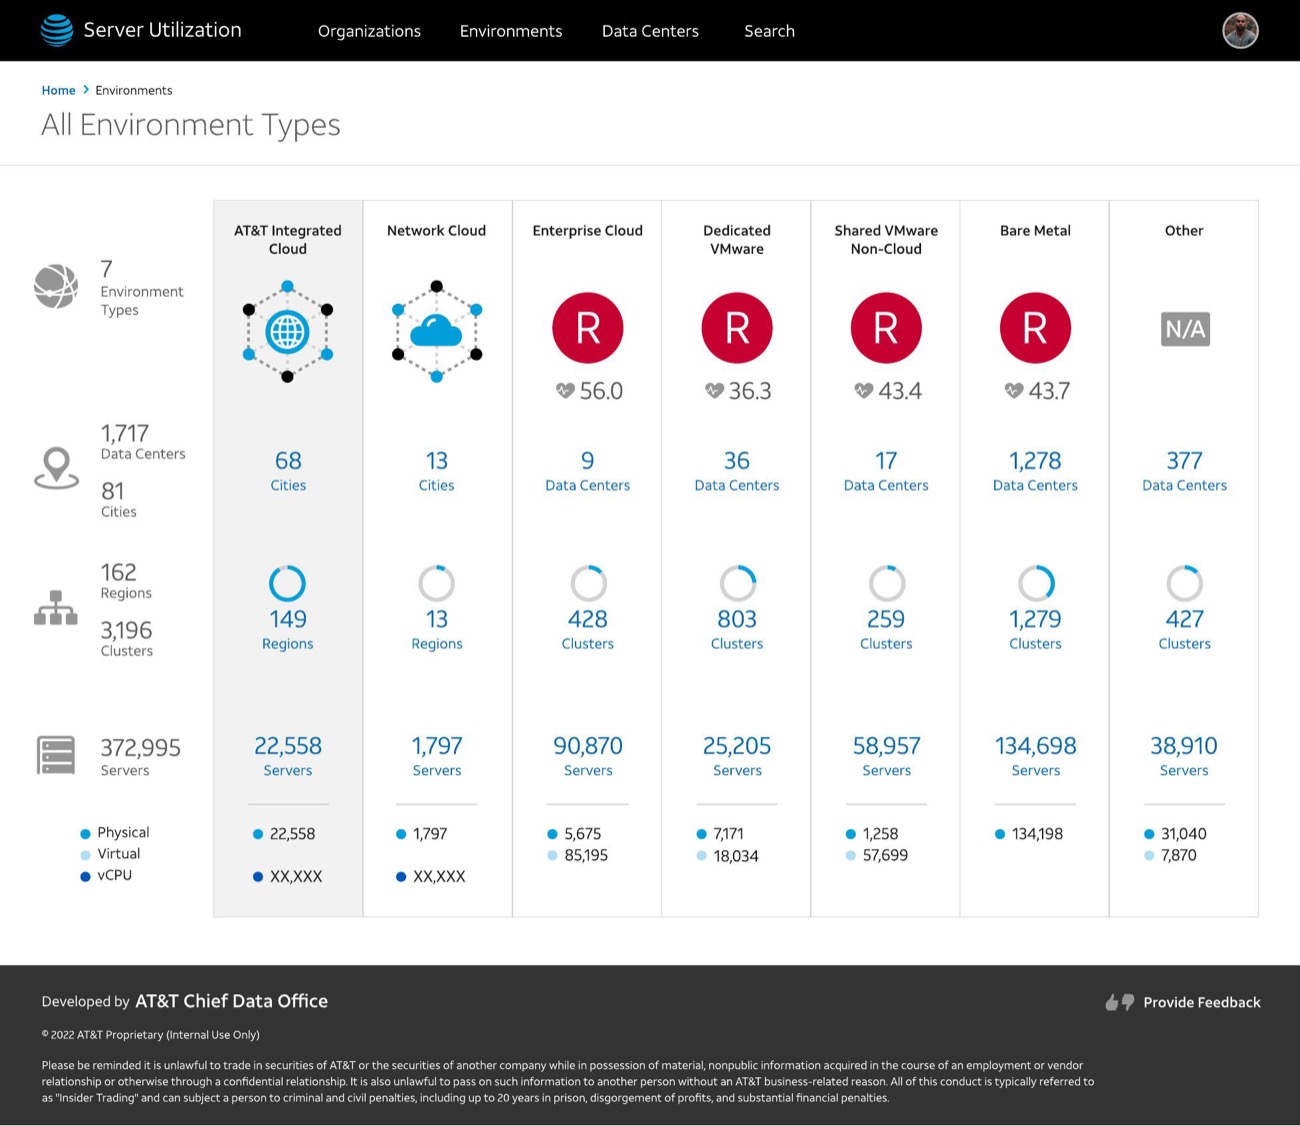Select the Network Cloud hexagon icon
Viewport: 1300px width, 1126px height.
(x=437, y=332)
